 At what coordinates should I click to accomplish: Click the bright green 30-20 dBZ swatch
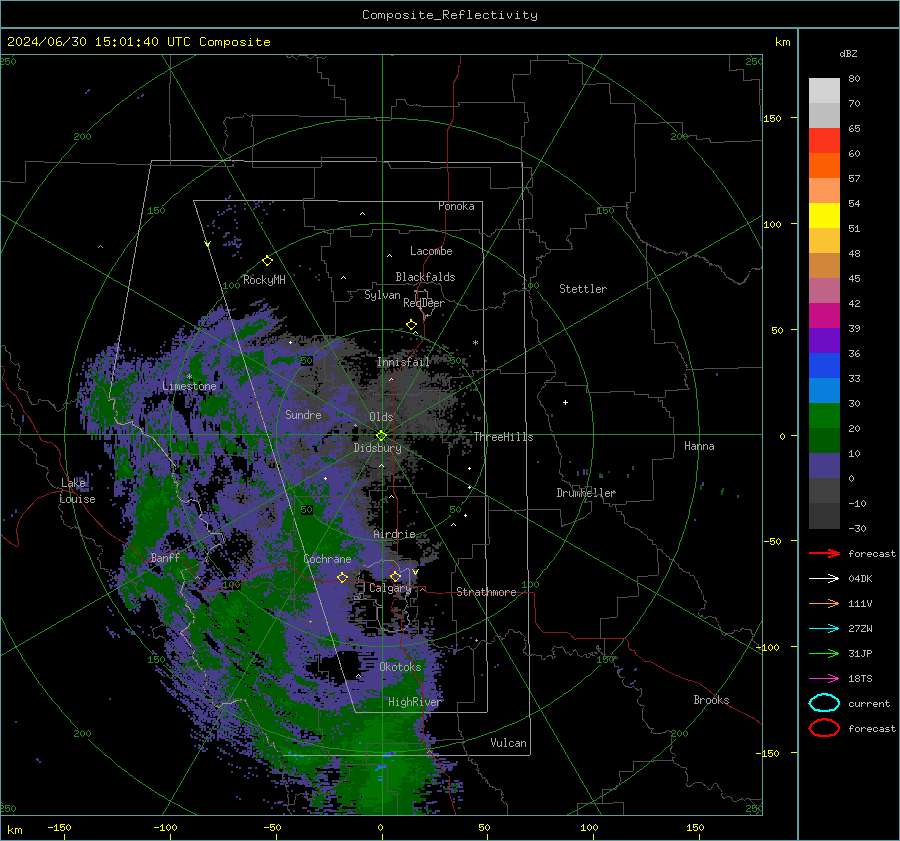[824, 415]
